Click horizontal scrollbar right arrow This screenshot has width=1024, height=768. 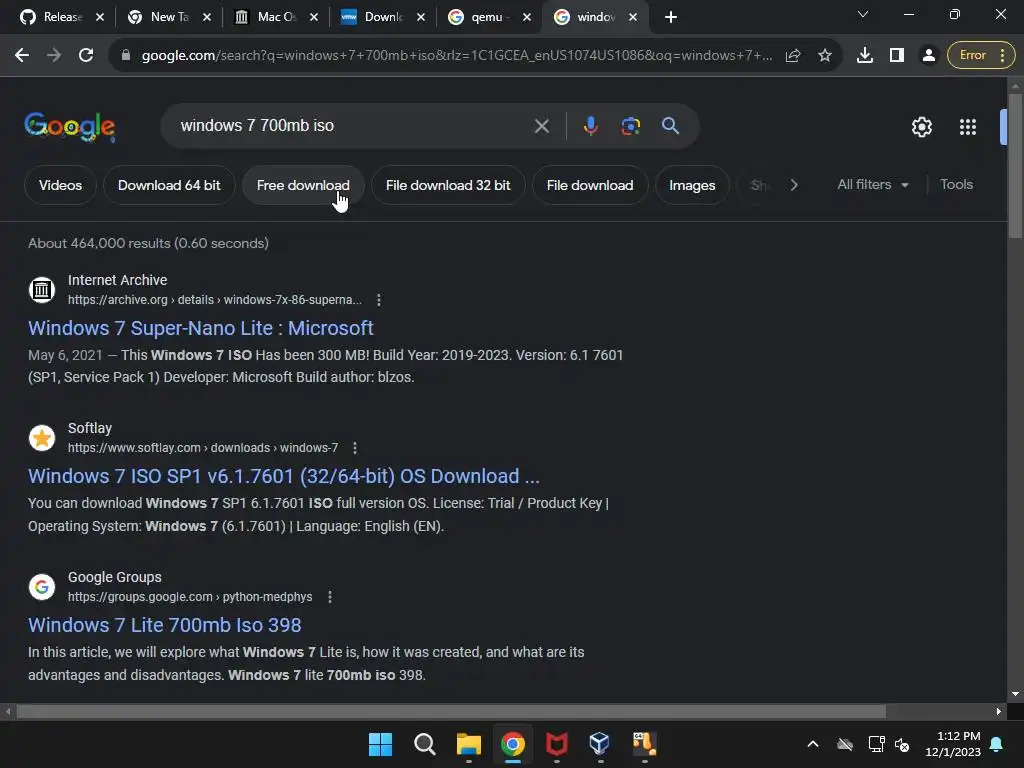999,711
